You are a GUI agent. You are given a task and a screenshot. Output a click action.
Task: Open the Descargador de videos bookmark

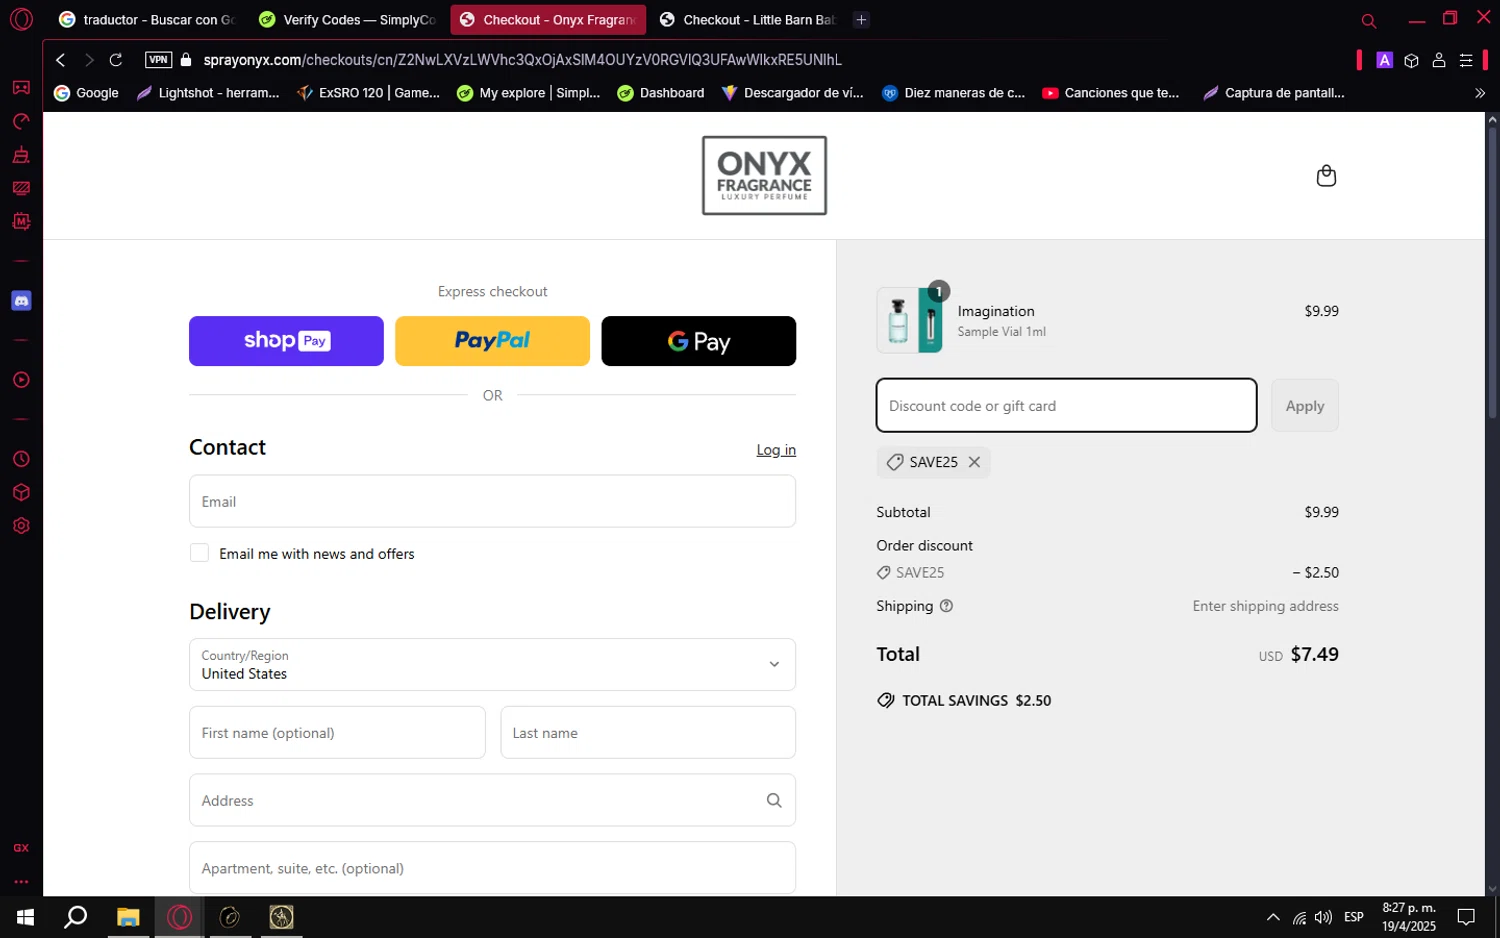click(x=792, y=93)
